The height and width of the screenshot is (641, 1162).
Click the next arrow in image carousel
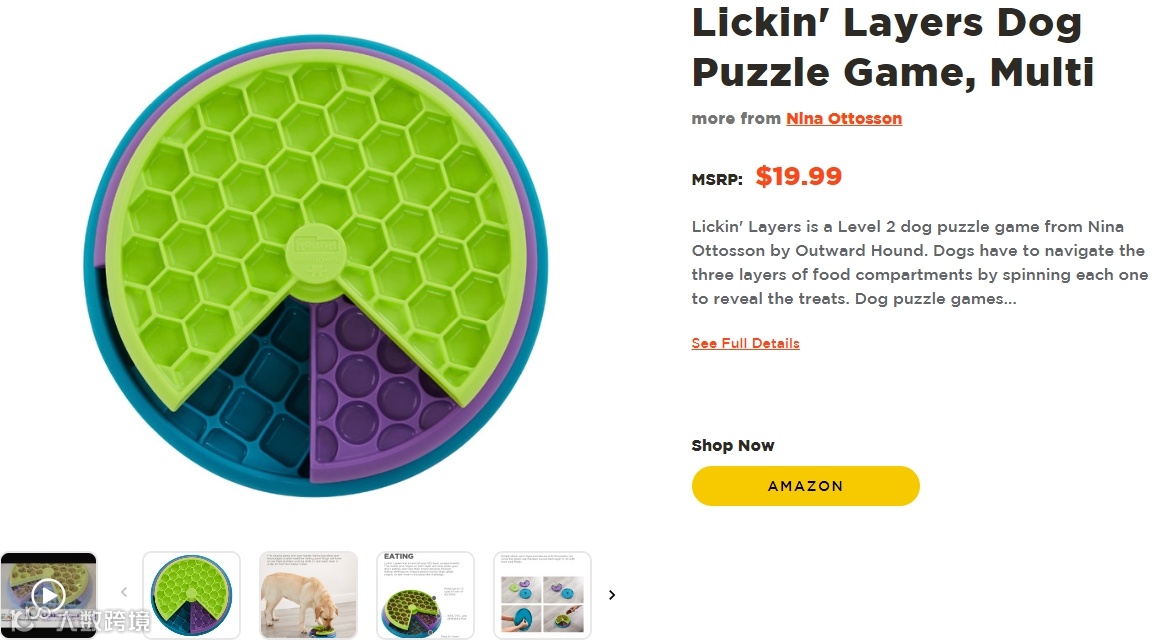(x=612, y=595)
